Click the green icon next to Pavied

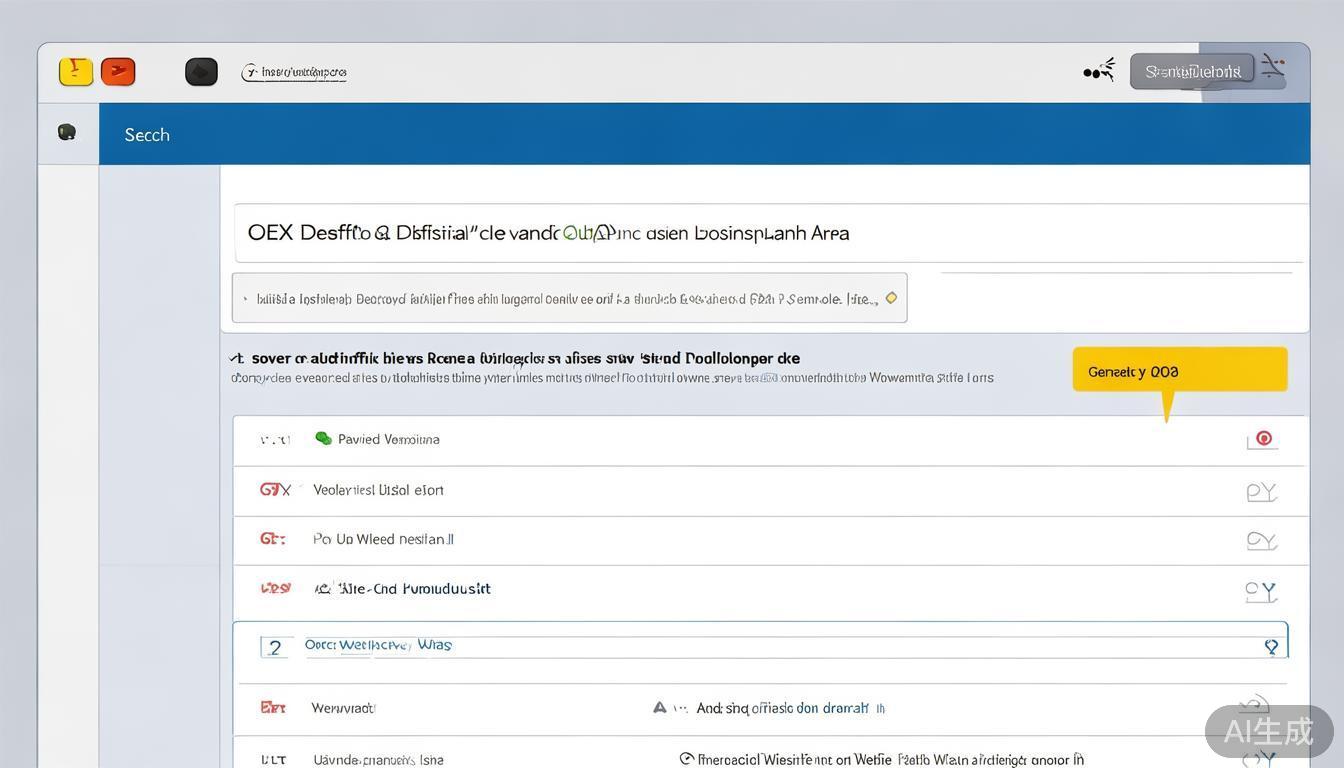(323, 438)
